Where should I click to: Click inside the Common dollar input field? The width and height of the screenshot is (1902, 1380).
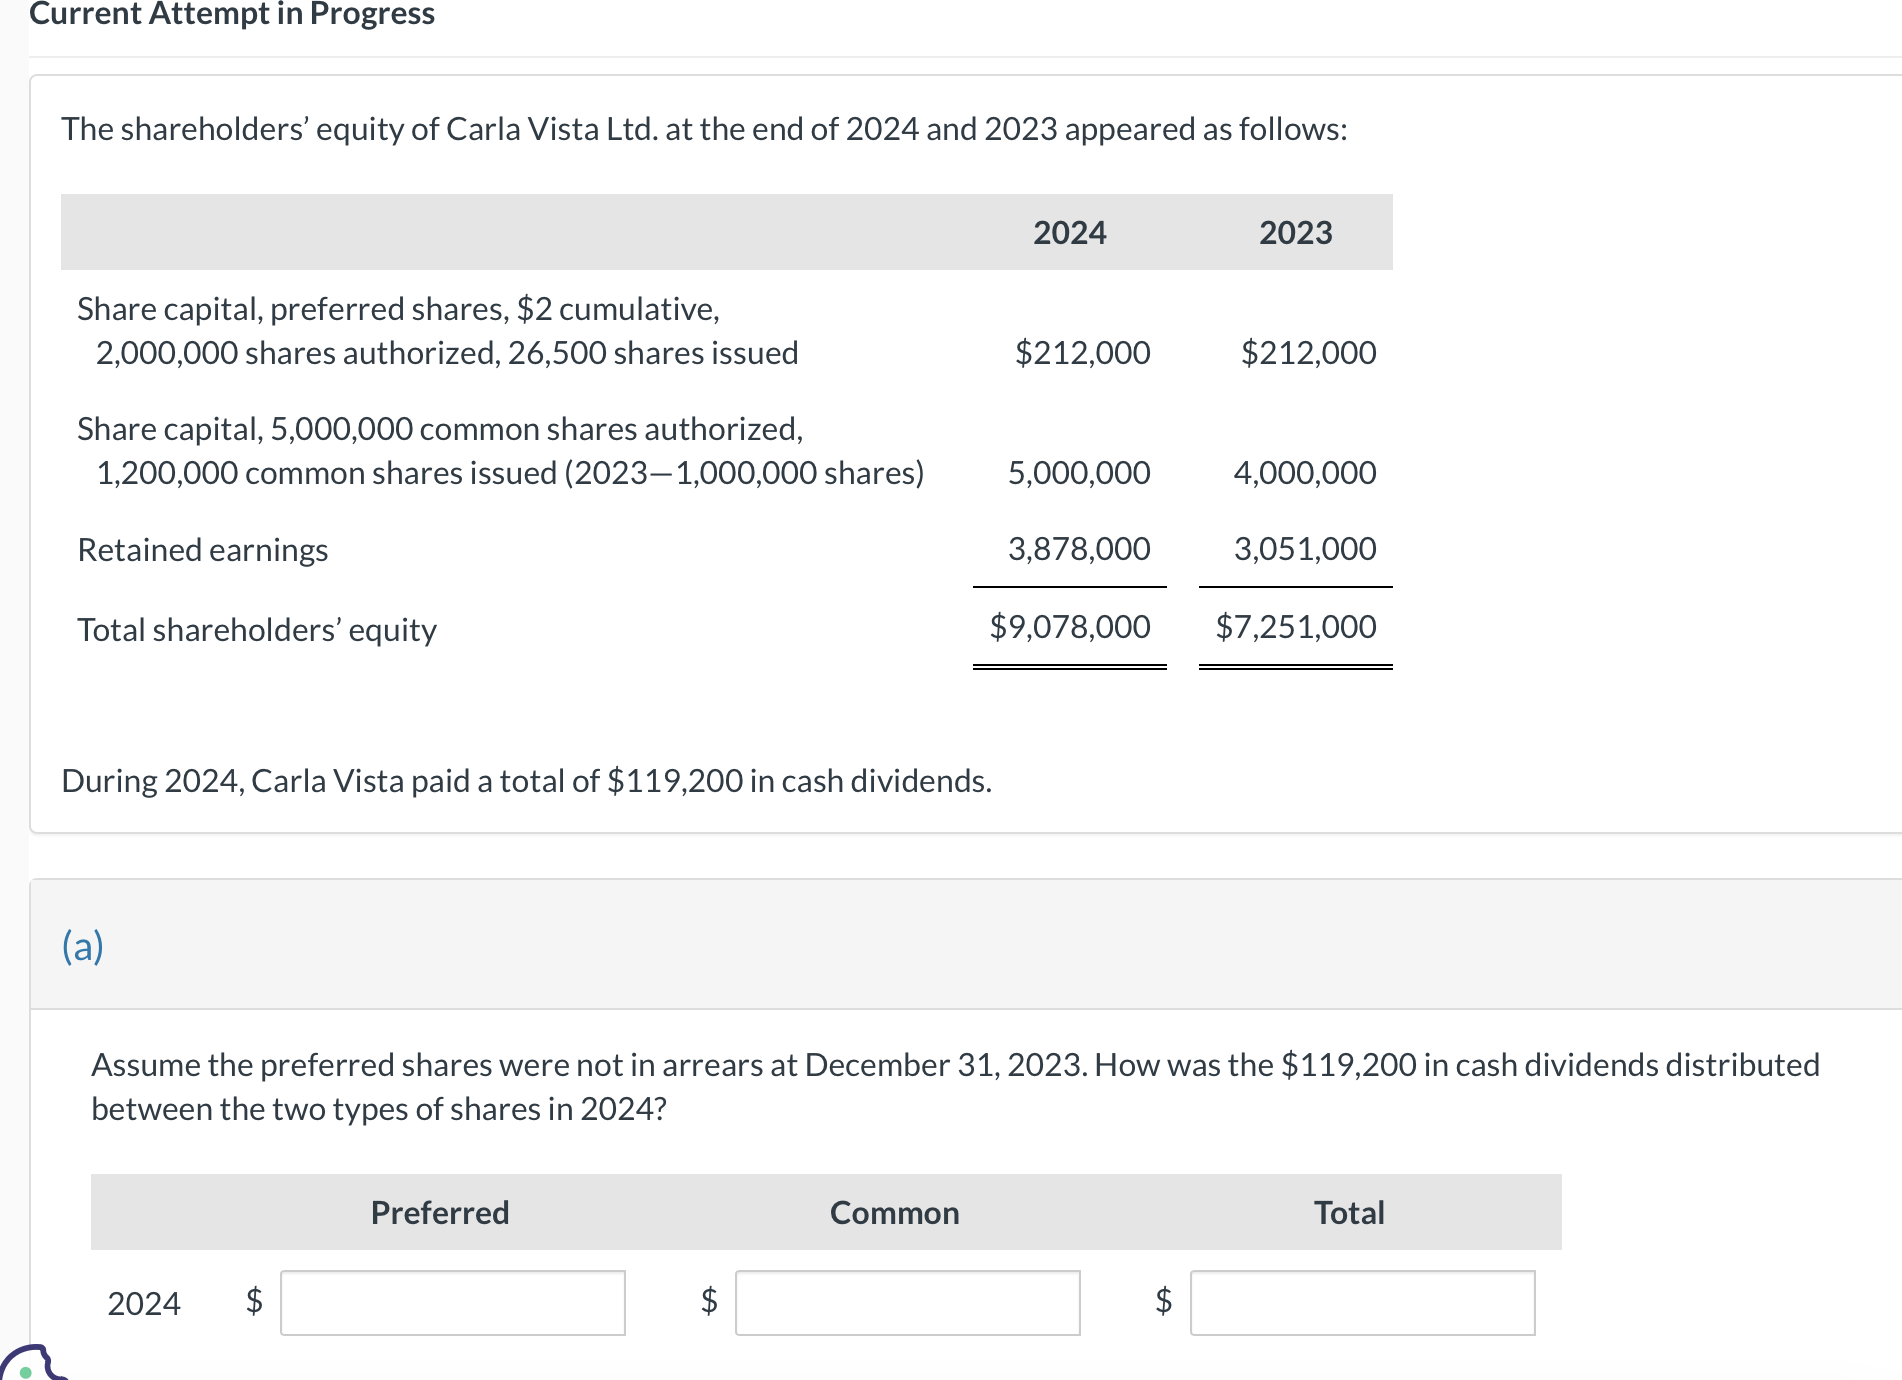click(906, 1302)
